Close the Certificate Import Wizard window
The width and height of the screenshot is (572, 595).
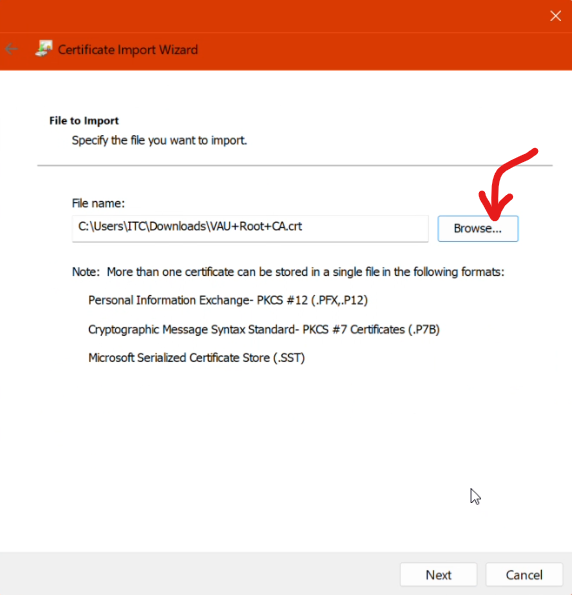[x=555, y=16]
